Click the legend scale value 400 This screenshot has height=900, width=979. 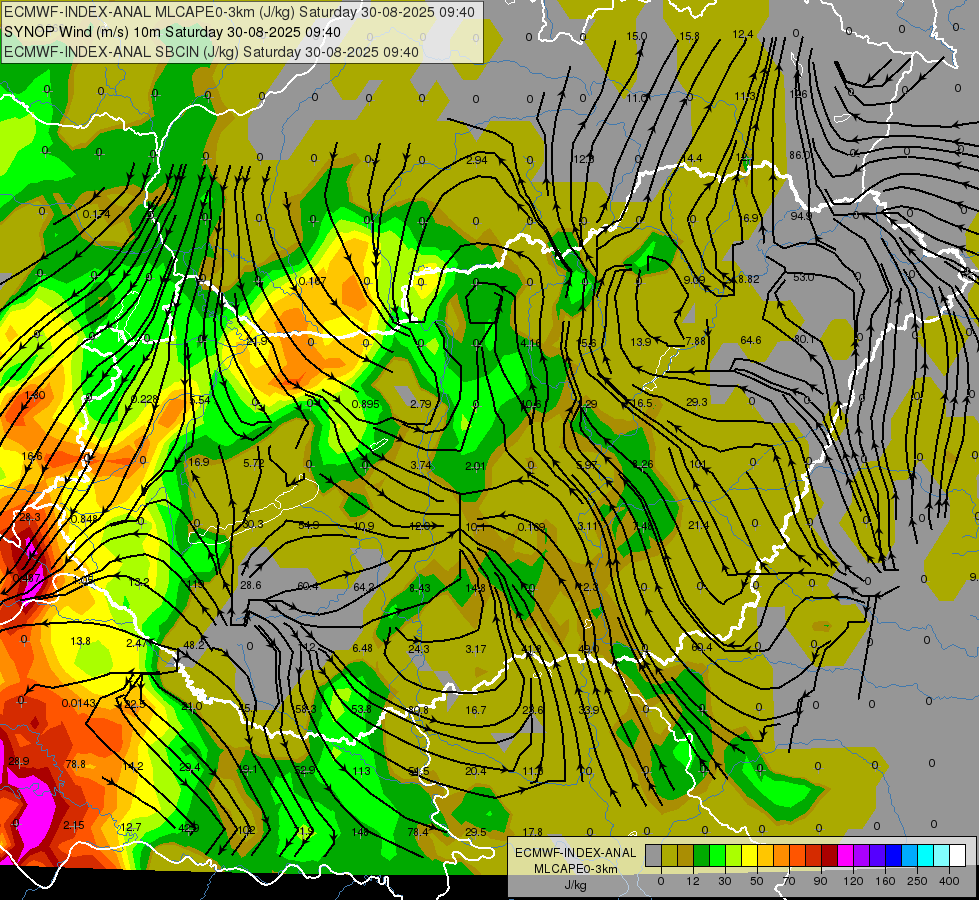949,881
